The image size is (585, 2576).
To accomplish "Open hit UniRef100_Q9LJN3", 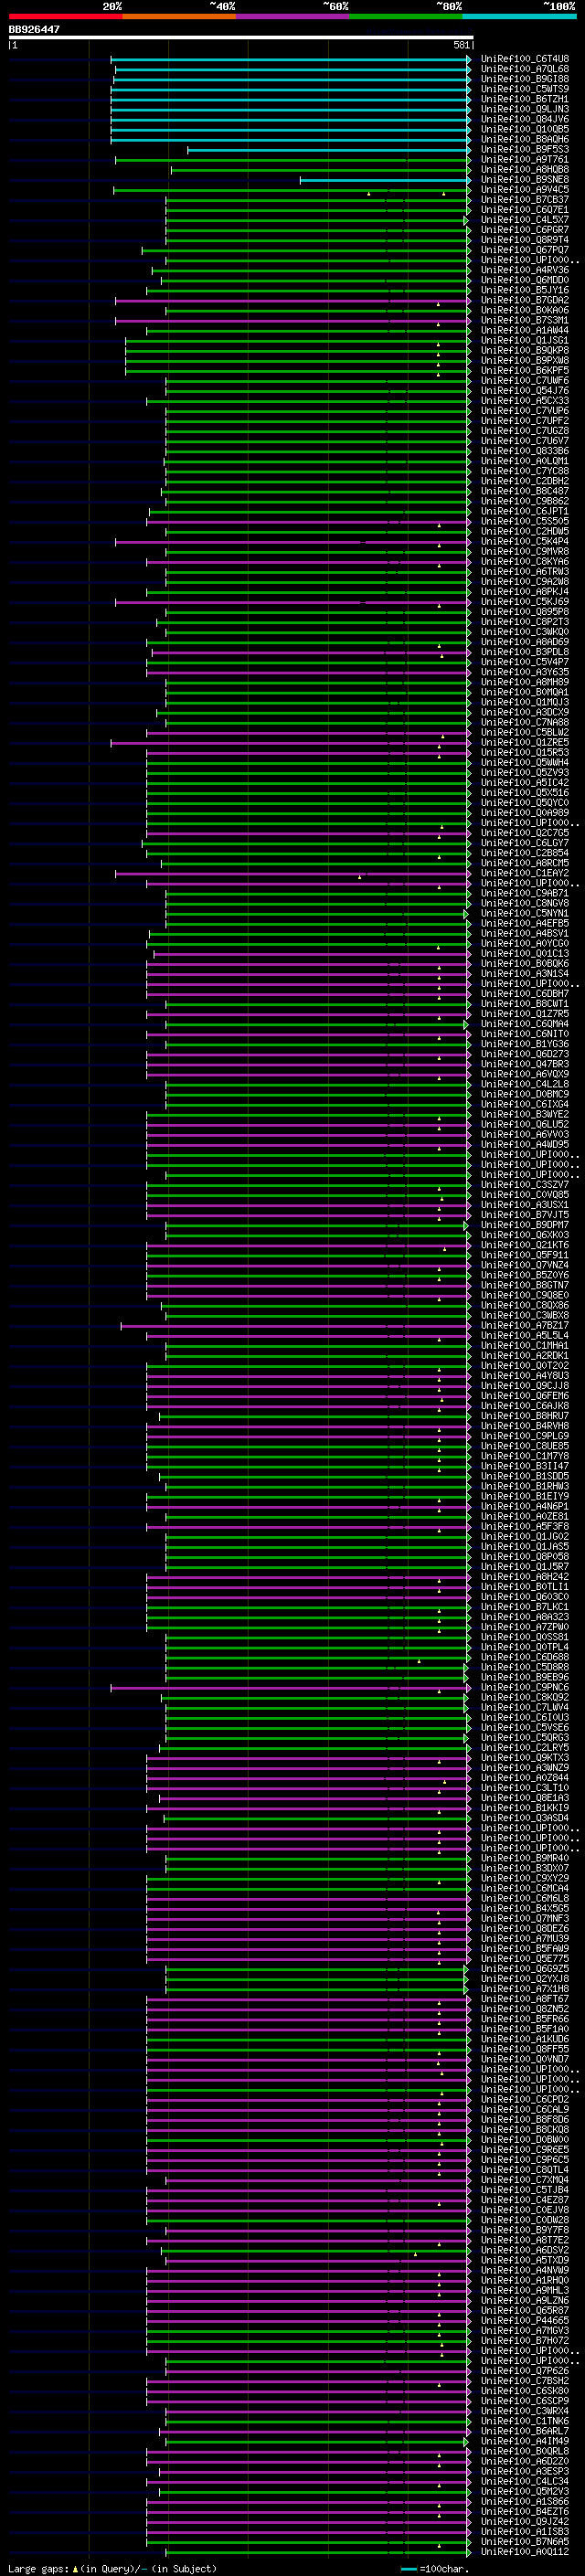I will (525, 109).
